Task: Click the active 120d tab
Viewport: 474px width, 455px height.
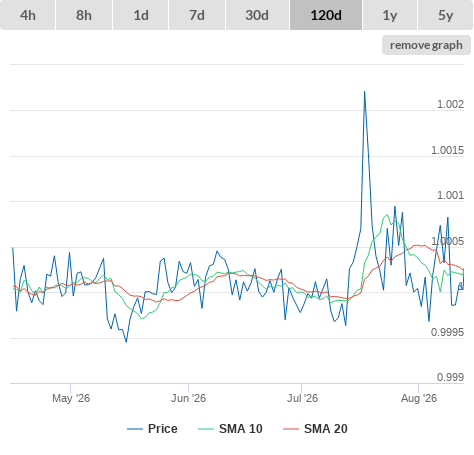Action: [326, 15]
